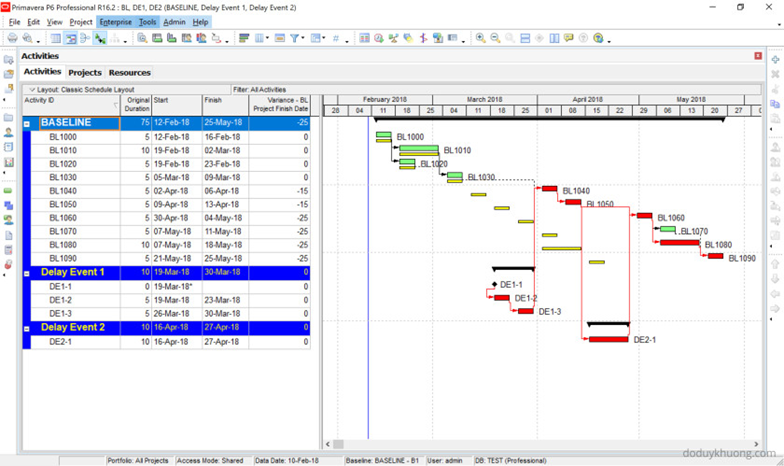The width and height of the screenshot is (784, 466).
Task: Collapse the BASELINE group band
Action: tap(26, 124)
